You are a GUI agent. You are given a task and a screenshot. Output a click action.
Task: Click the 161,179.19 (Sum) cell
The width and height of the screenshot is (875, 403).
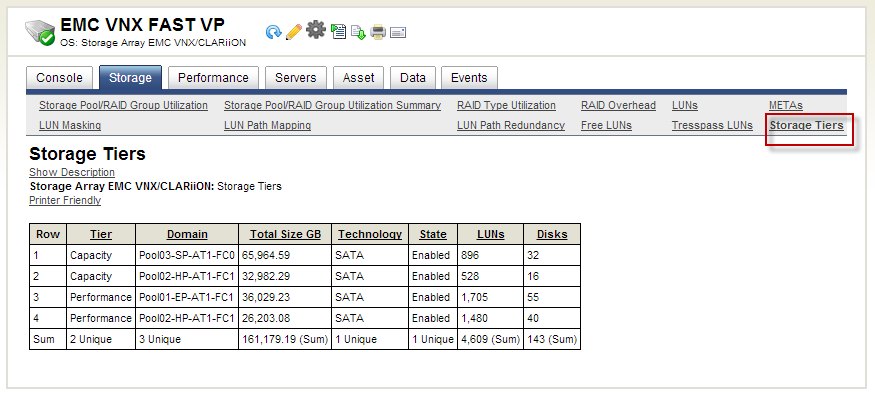285,339
